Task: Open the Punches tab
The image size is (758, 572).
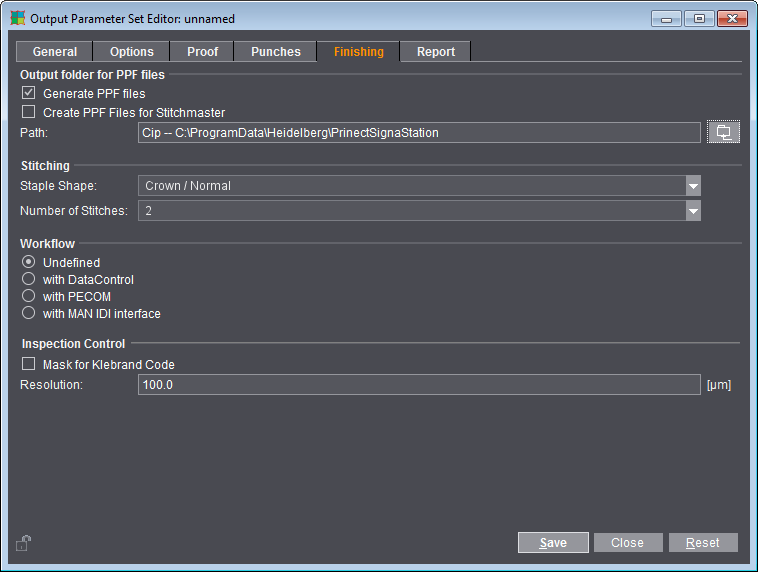Action: click(275, 52)
